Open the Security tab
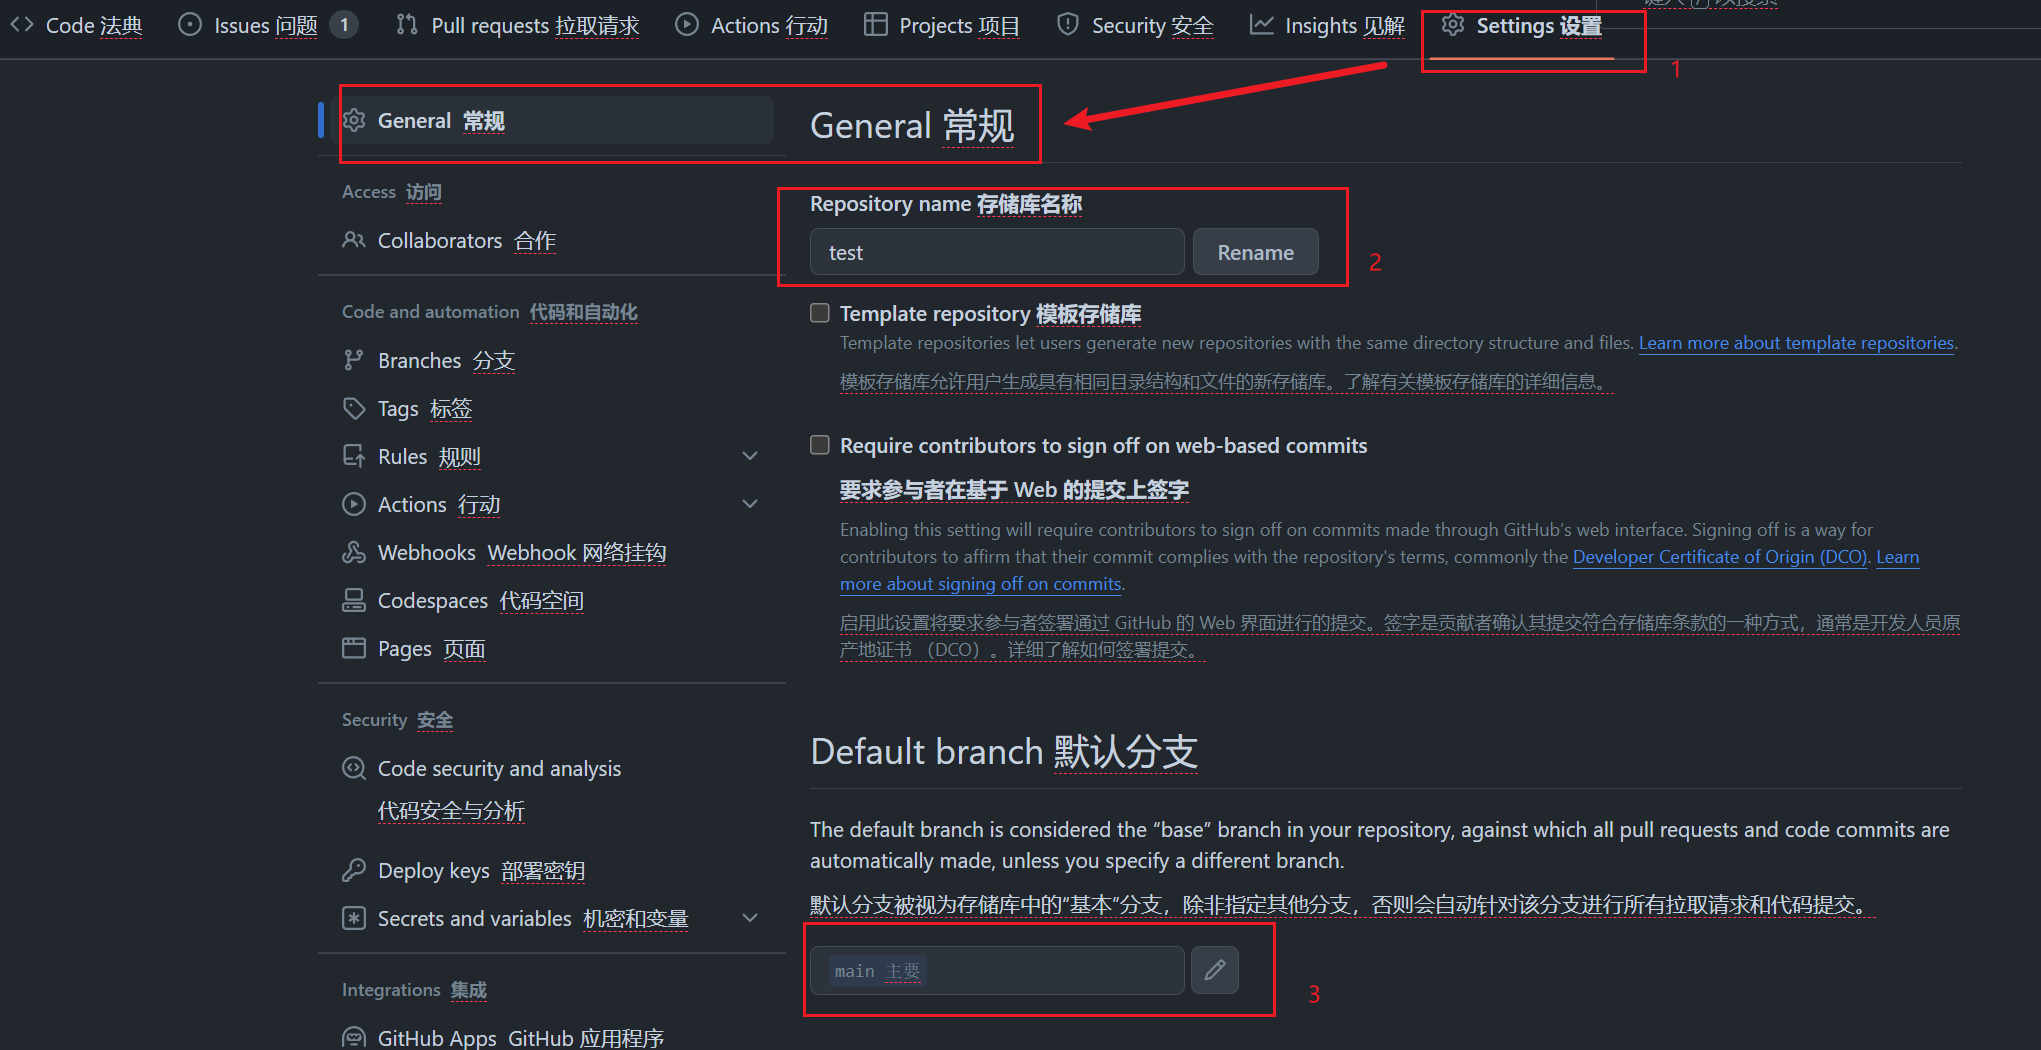The image size is (2041, 1050). [x=1135, y=25]
